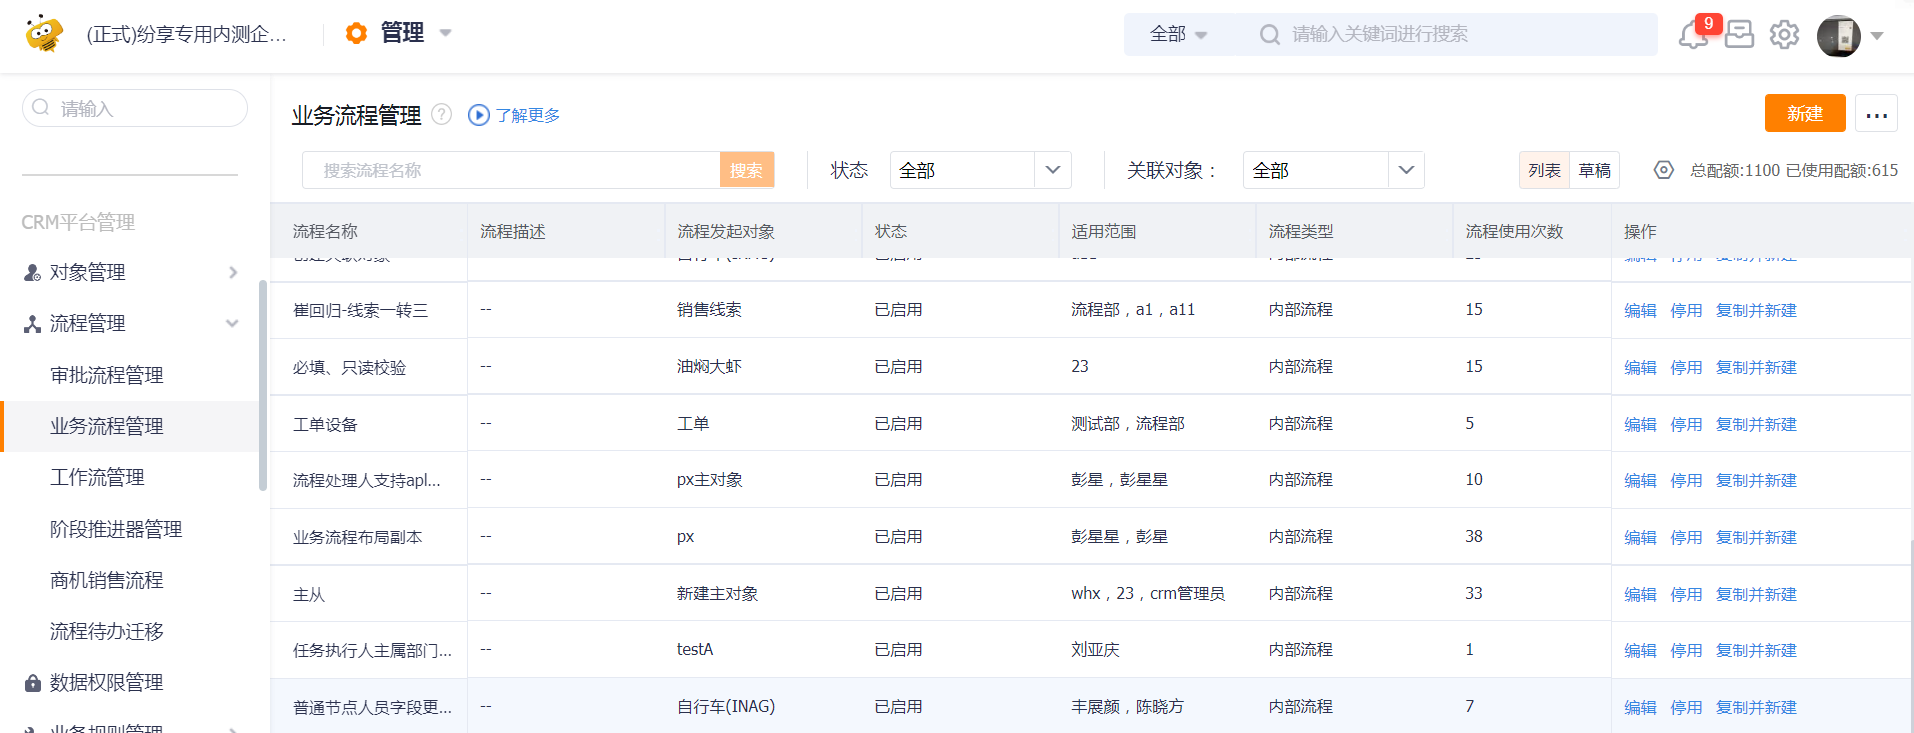Click the 总配额:1100 已使用配额:615 text
Viewport: 1914px width, 733px height.
tap(1794, 170)
